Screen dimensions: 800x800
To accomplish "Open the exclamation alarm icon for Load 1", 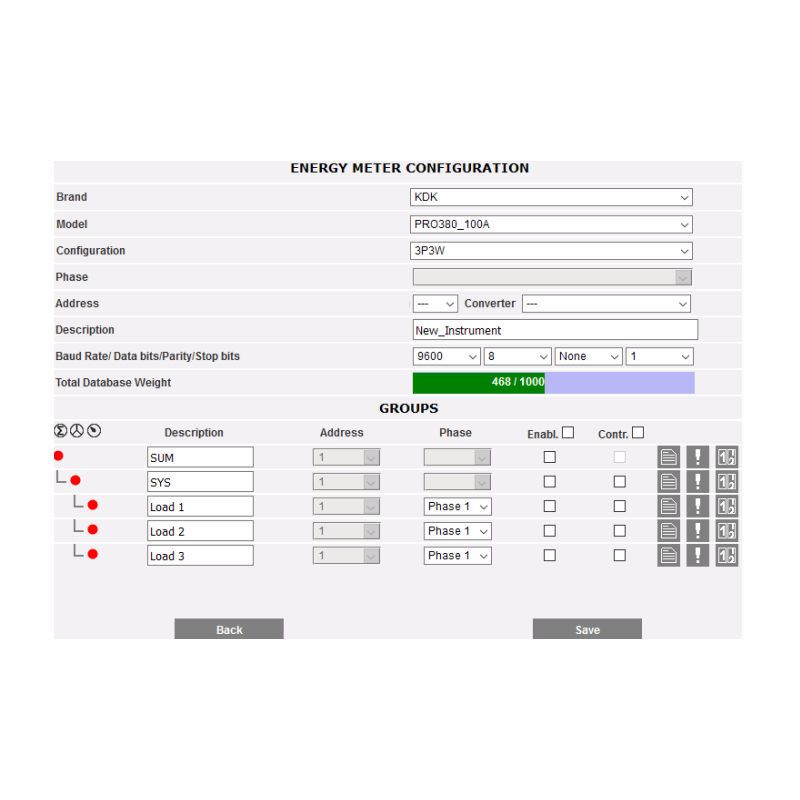I will coord(697,506).
